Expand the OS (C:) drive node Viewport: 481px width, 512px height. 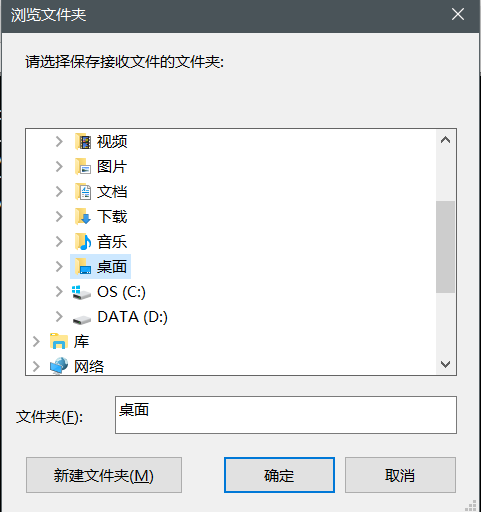[59, 292]
